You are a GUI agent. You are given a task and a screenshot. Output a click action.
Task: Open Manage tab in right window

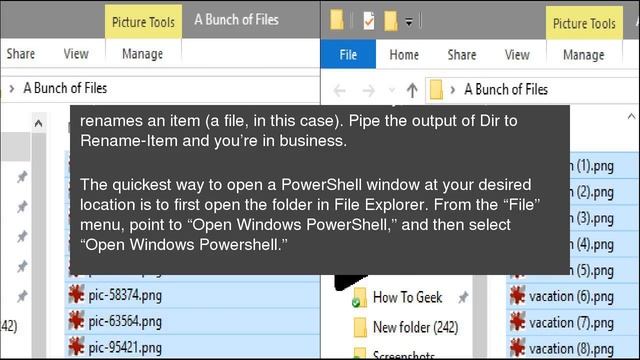[x=583, y=54]
